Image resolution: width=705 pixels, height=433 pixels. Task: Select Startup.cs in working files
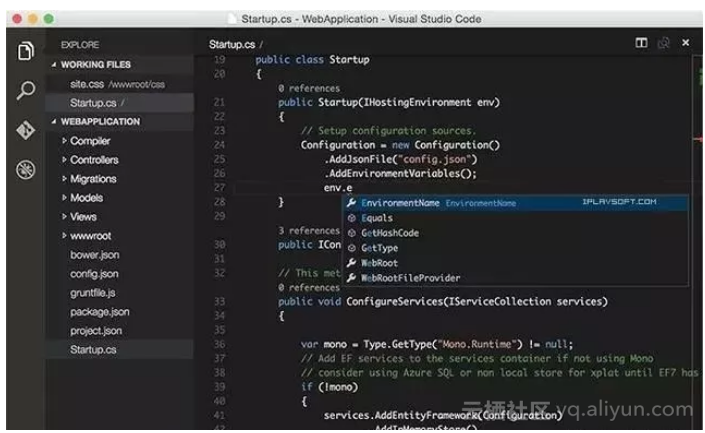119,103
